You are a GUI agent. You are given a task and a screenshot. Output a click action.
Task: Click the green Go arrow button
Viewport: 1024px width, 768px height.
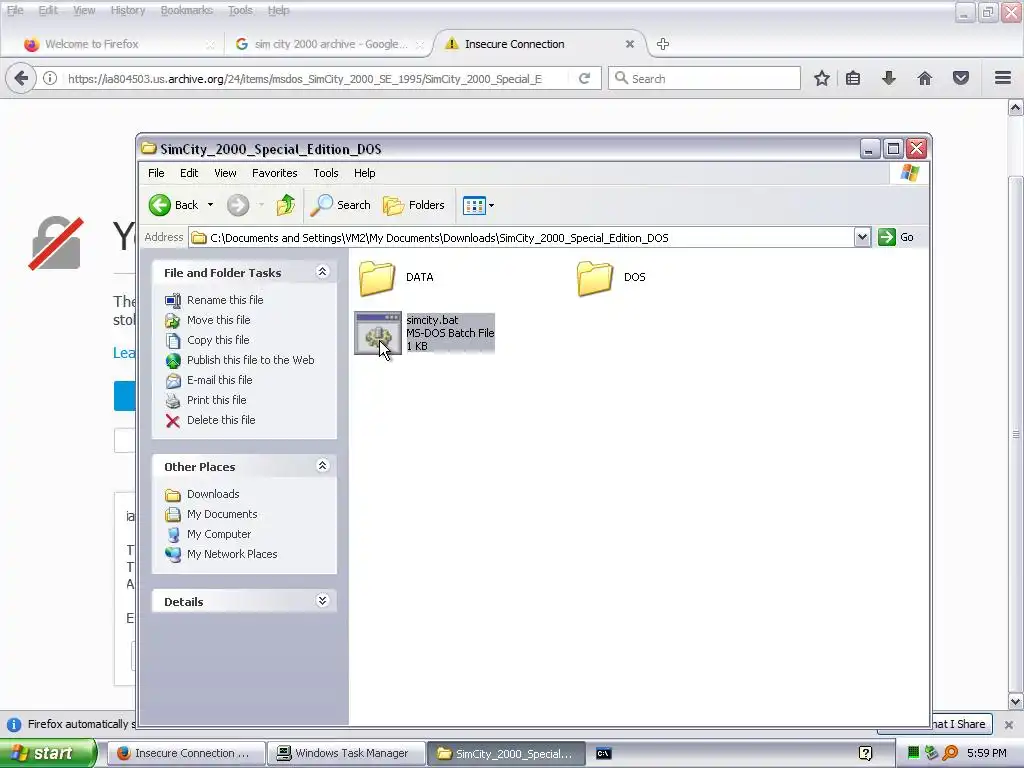pos(886,237)
